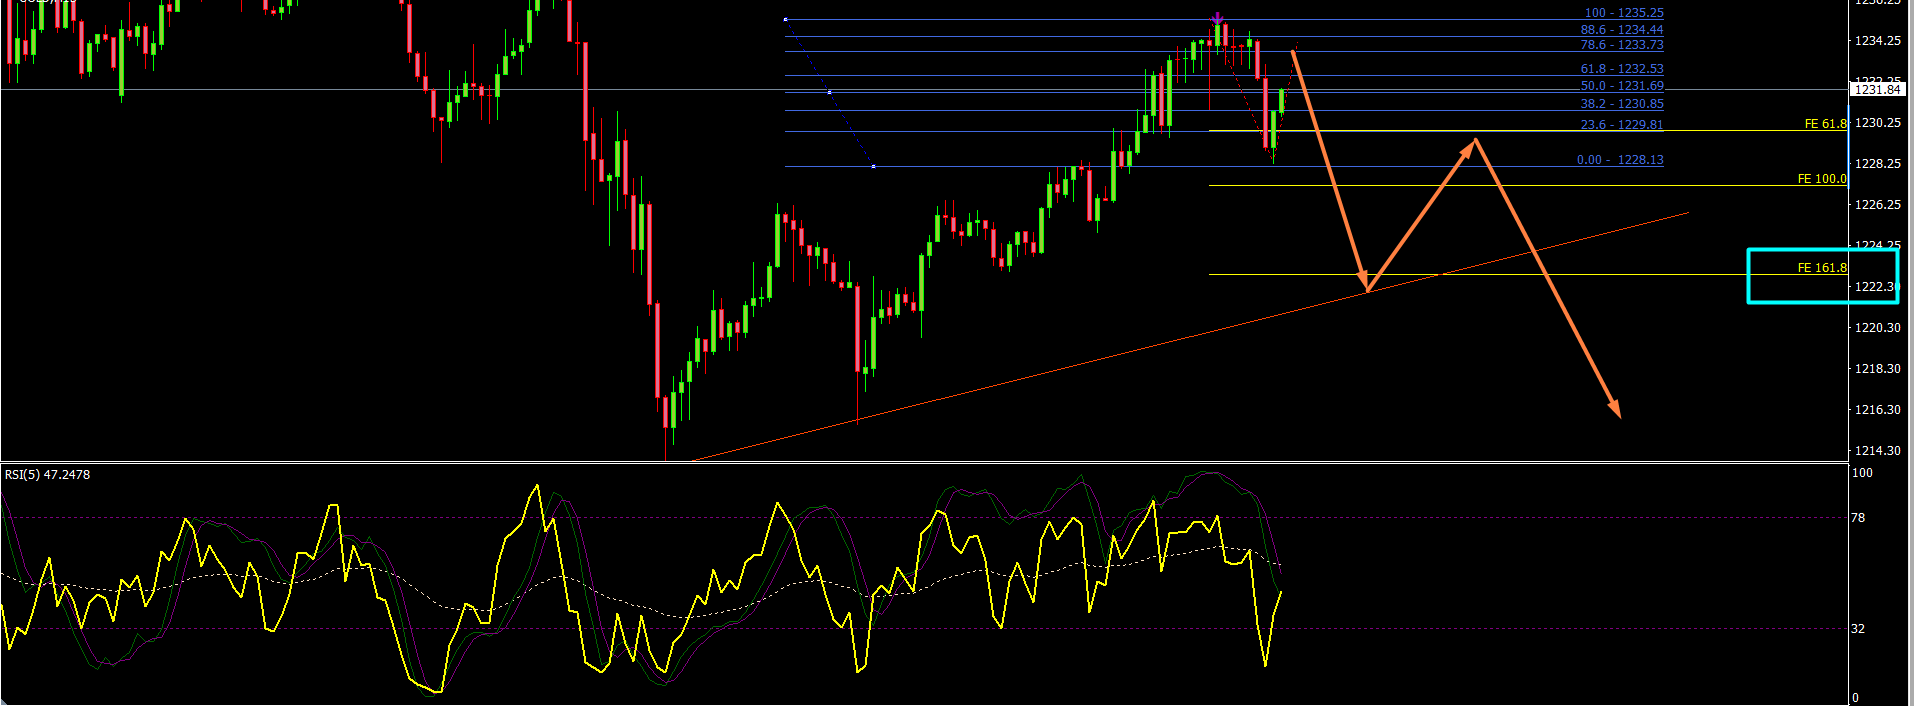Viewport: 1914px width, 706px height.
Task: Click the RSI scale value 78
Action: coord(1858,518)
